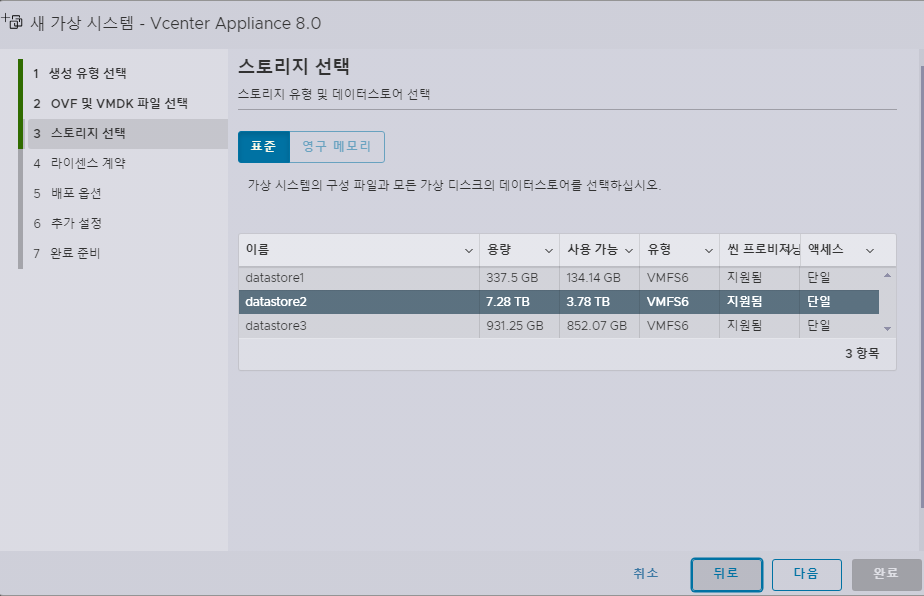The height and width of the screenshot is (596, 924).
Task: Select the 표준 storage type tab
Action: click(263, 147)
